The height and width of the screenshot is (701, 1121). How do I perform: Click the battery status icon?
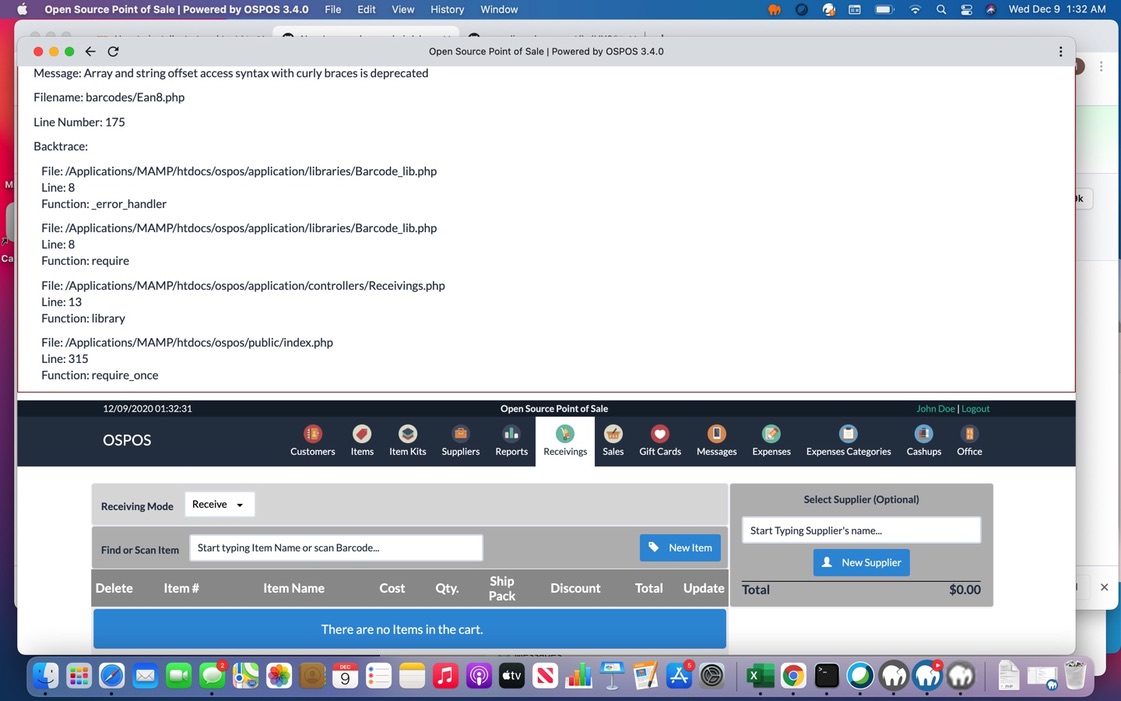pyautogui.click(x=885, y=9)
